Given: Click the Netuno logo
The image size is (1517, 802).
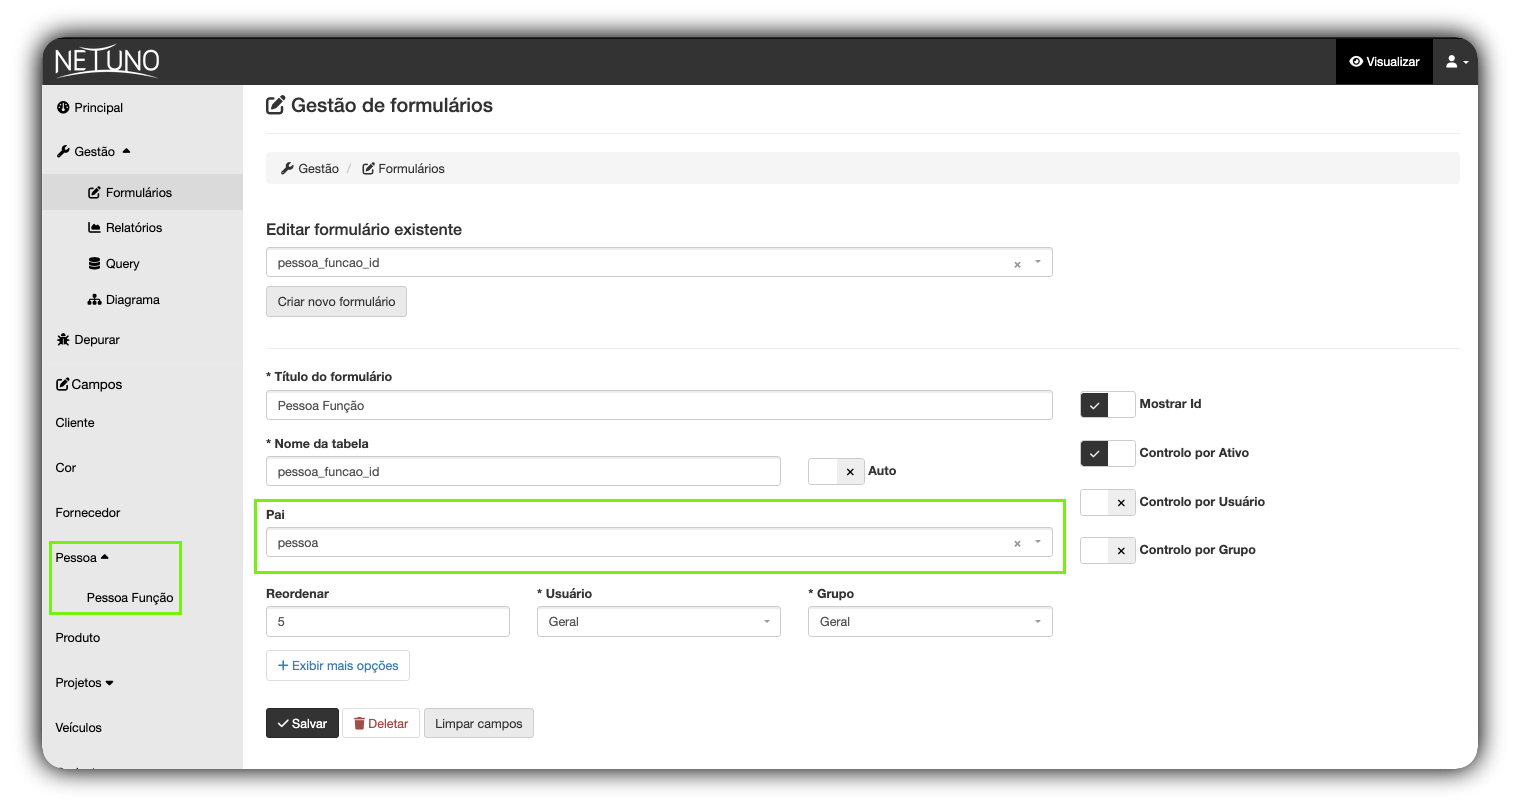Looking at the screenshot, I should click(x=106, y=62).
